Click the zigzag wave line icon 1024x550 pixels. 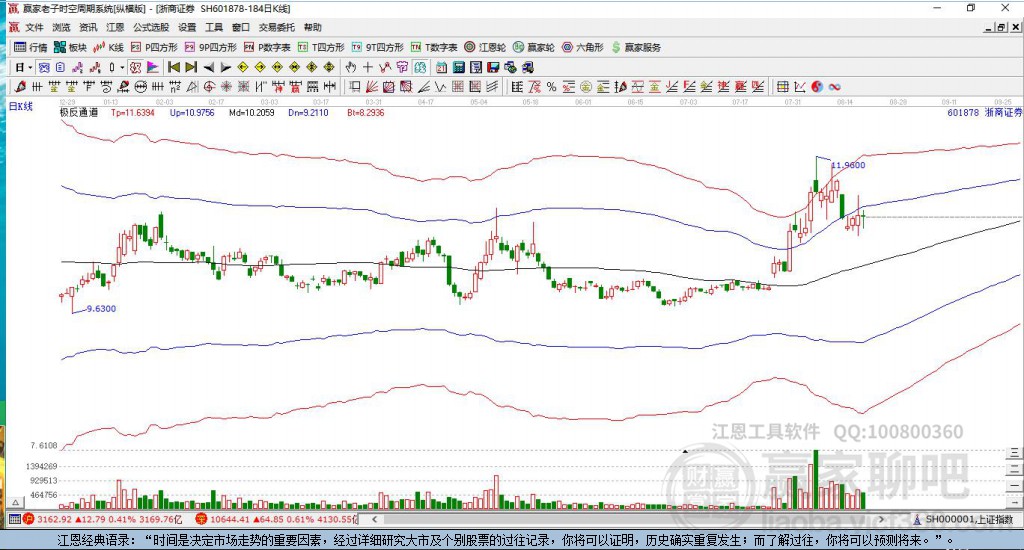point(441,87)
